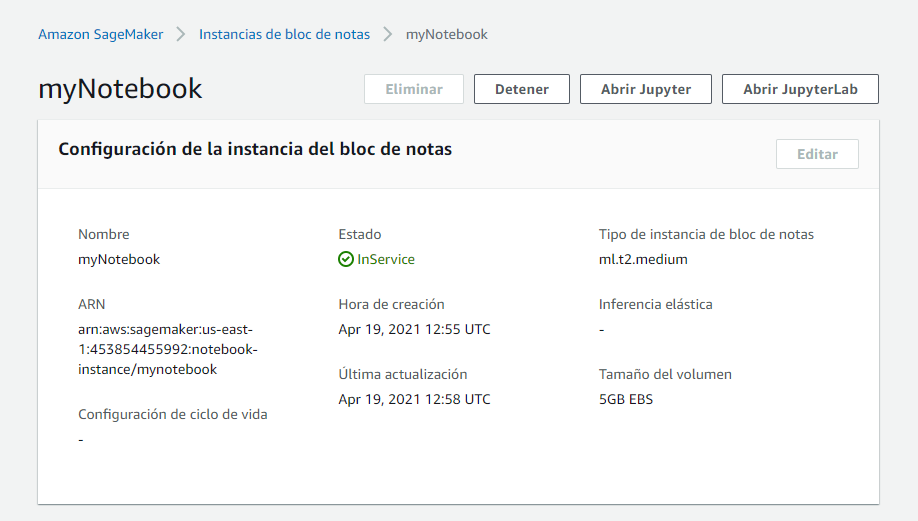Select last update Apr 19, 2021 12:58 UTC
This screenshot has height=521, width=918.
(414, 399)
